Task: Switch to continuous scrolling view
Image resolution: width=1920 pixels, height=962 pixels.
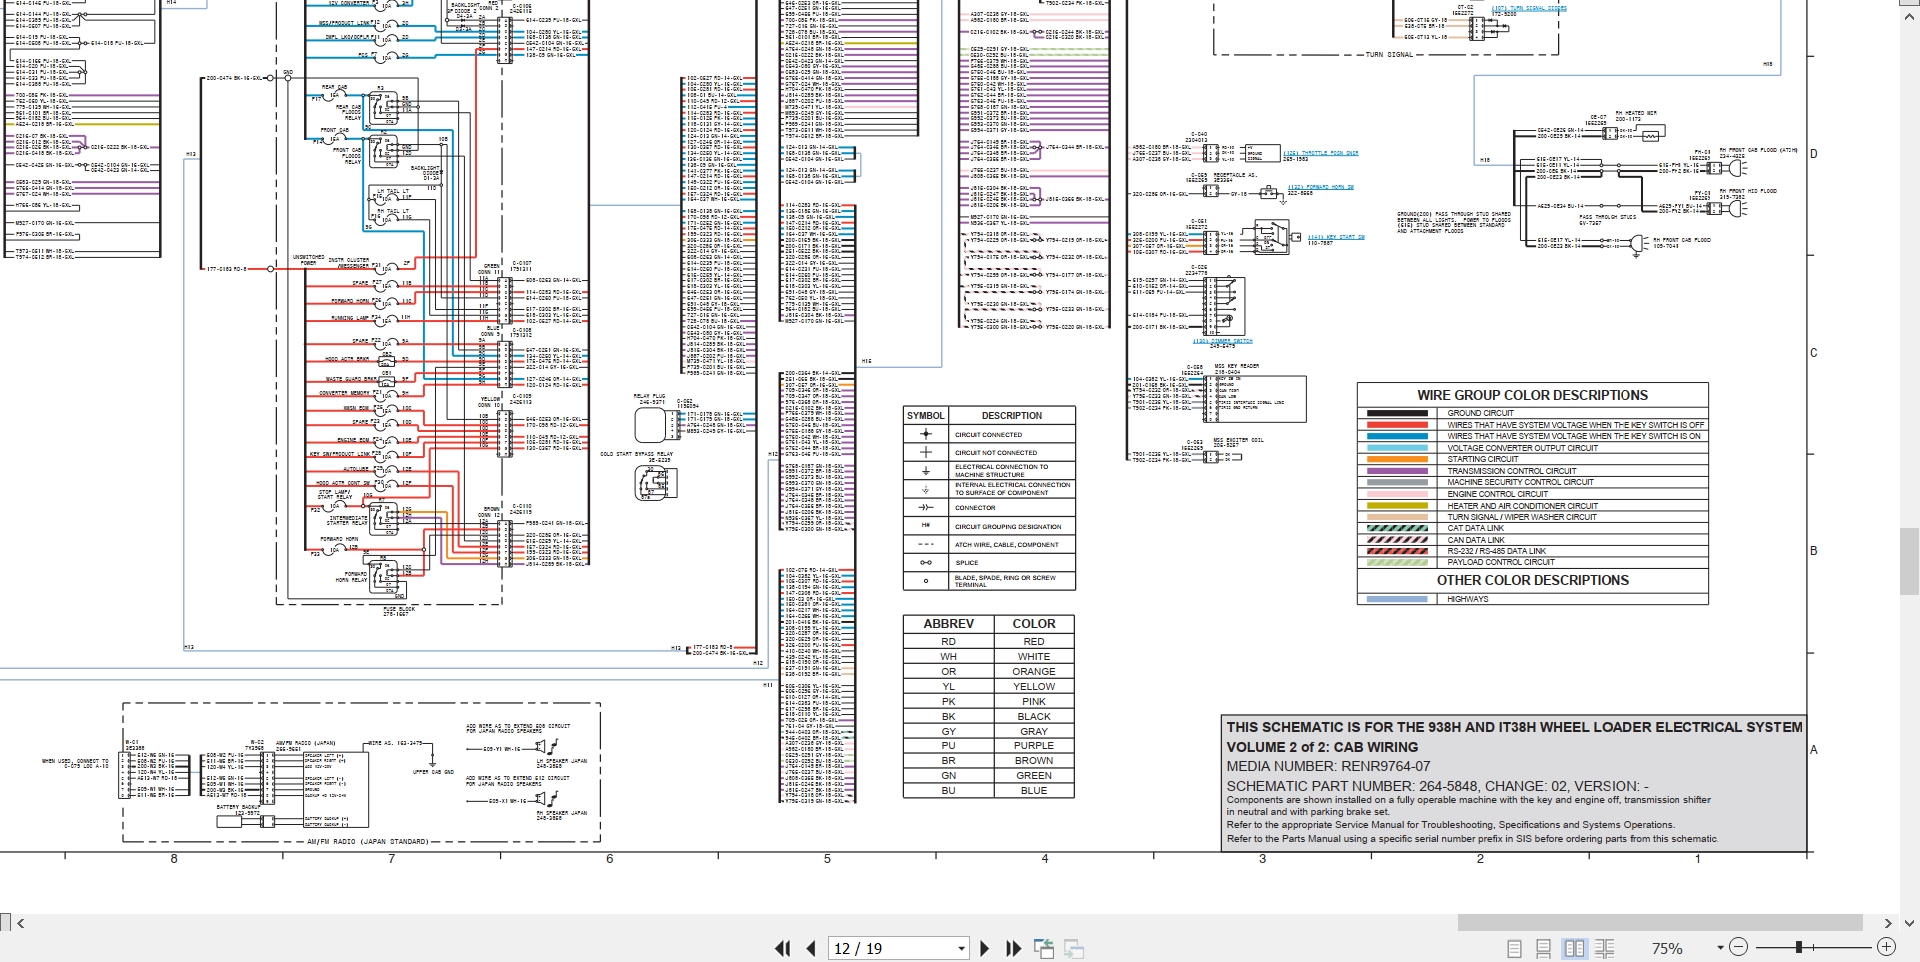Action: click(1544, 948)
